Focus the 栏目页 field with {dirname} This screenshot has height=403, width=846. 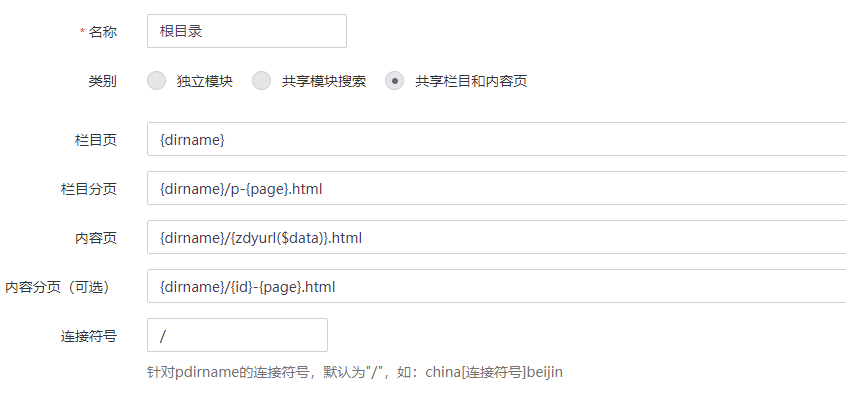click(496, 140)
